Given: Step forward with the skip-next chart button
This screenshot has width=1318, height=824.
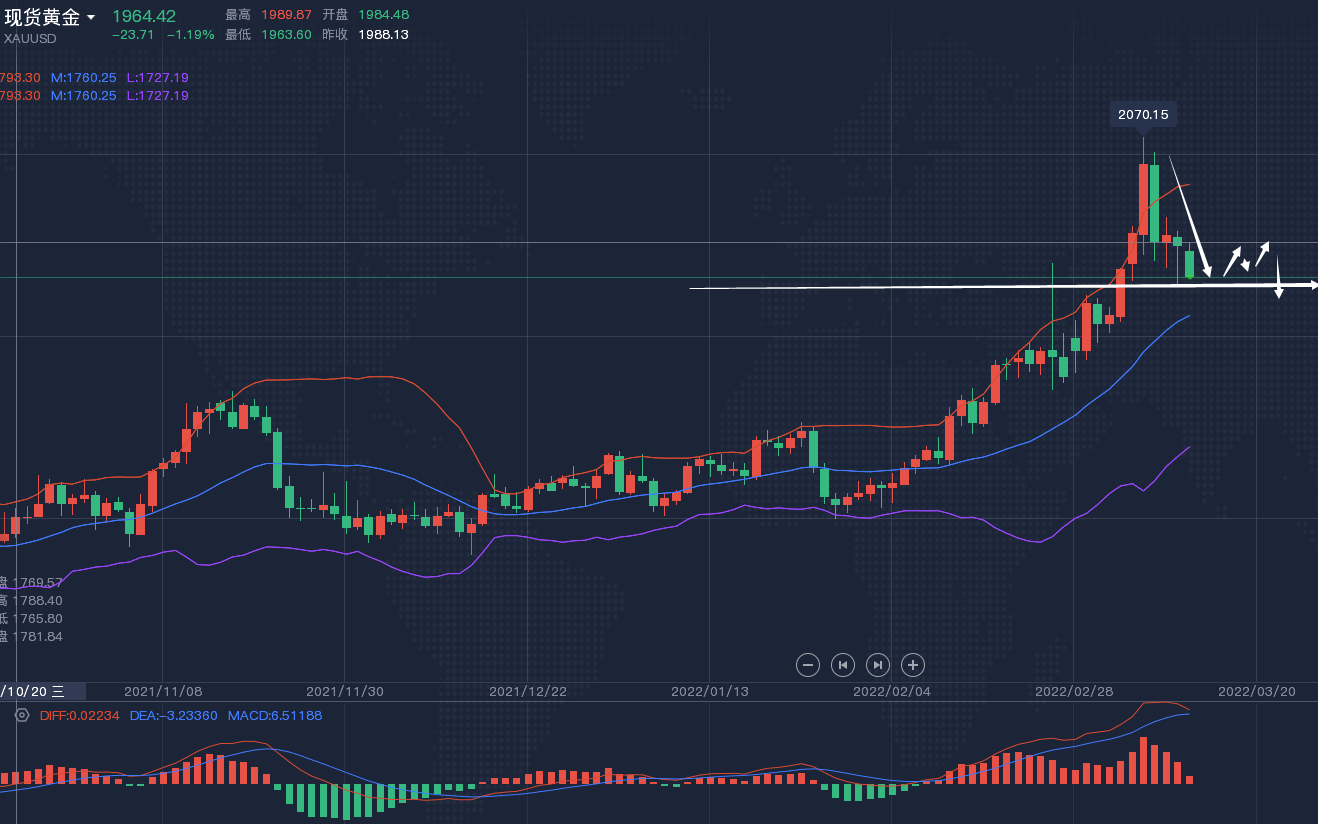Looking at the screenshot, I should pos(877,664).
